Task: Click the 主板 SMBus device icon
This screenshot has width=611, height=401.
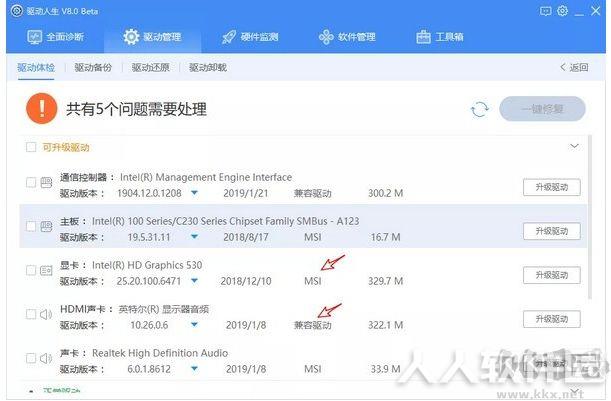Action: coord(46,226)
